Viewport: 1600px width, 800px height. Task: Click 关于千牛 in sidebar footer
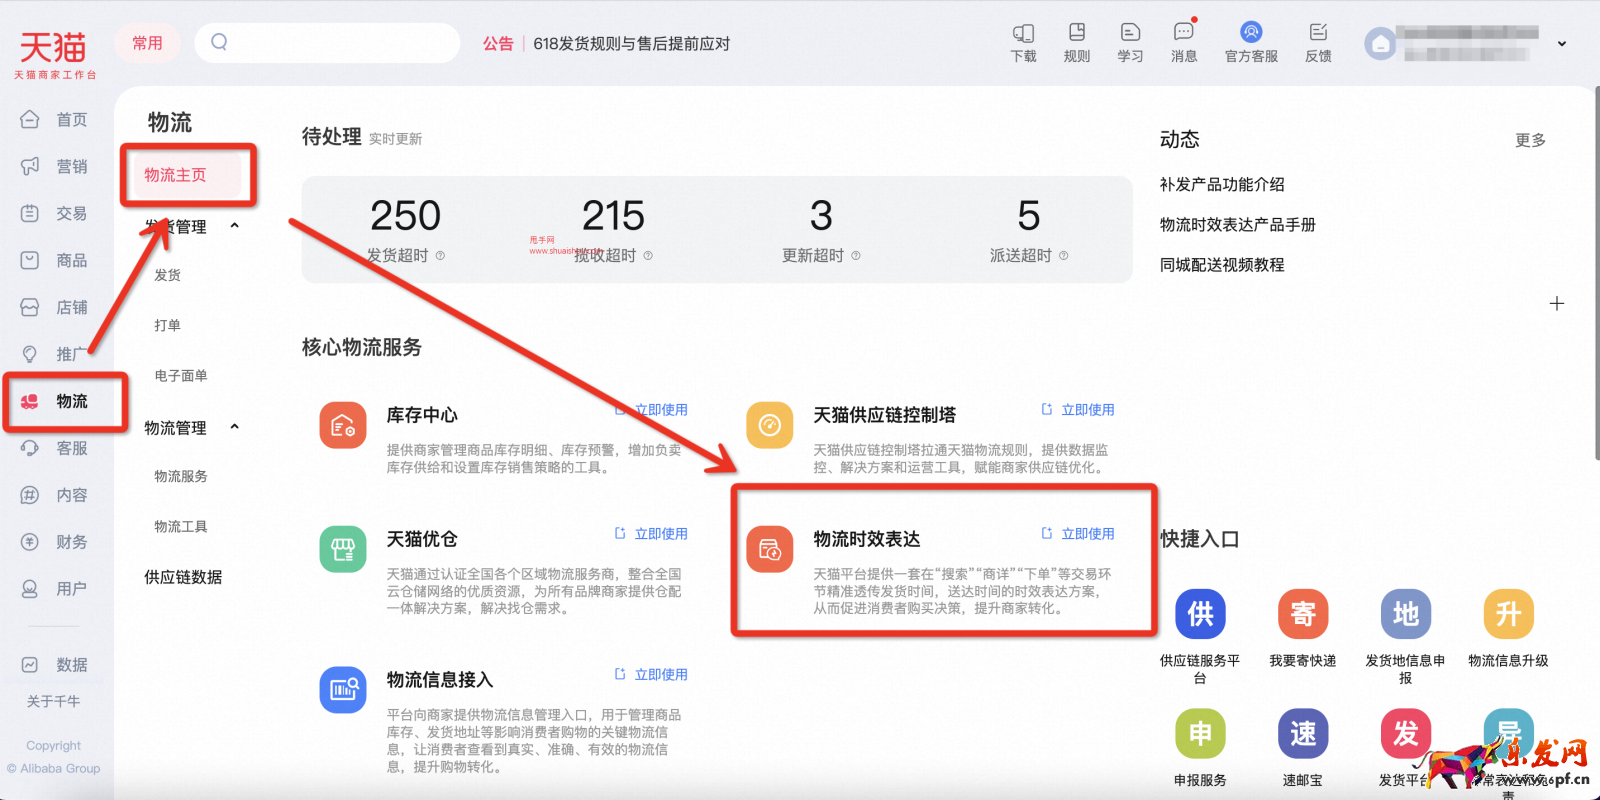click(53, 702)
